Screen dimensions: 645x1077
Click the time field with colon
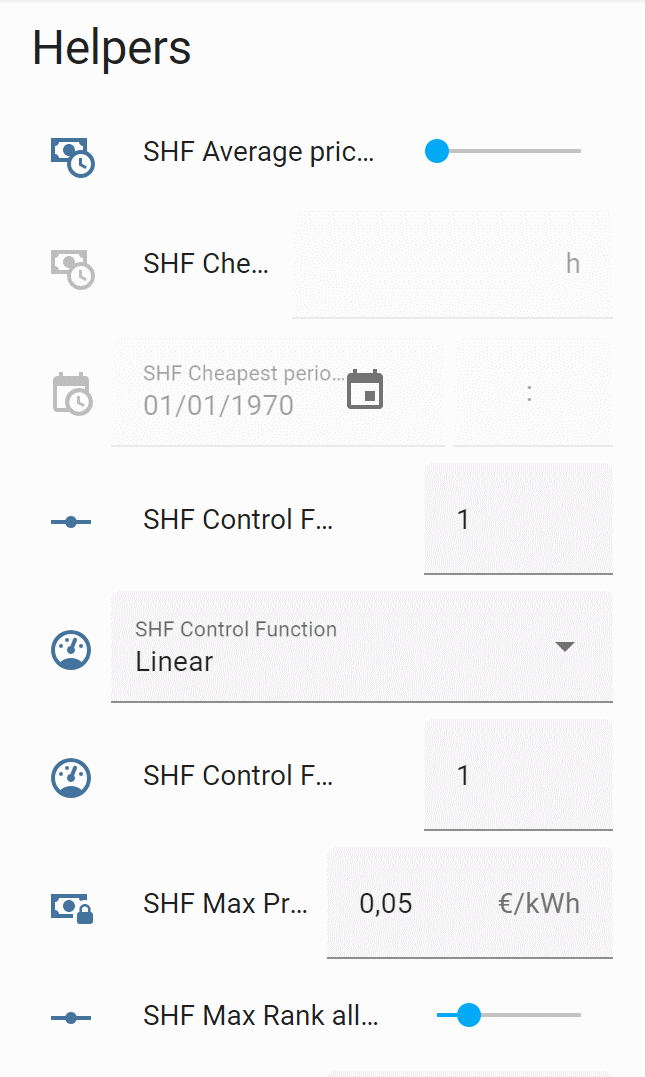(530, 393)
